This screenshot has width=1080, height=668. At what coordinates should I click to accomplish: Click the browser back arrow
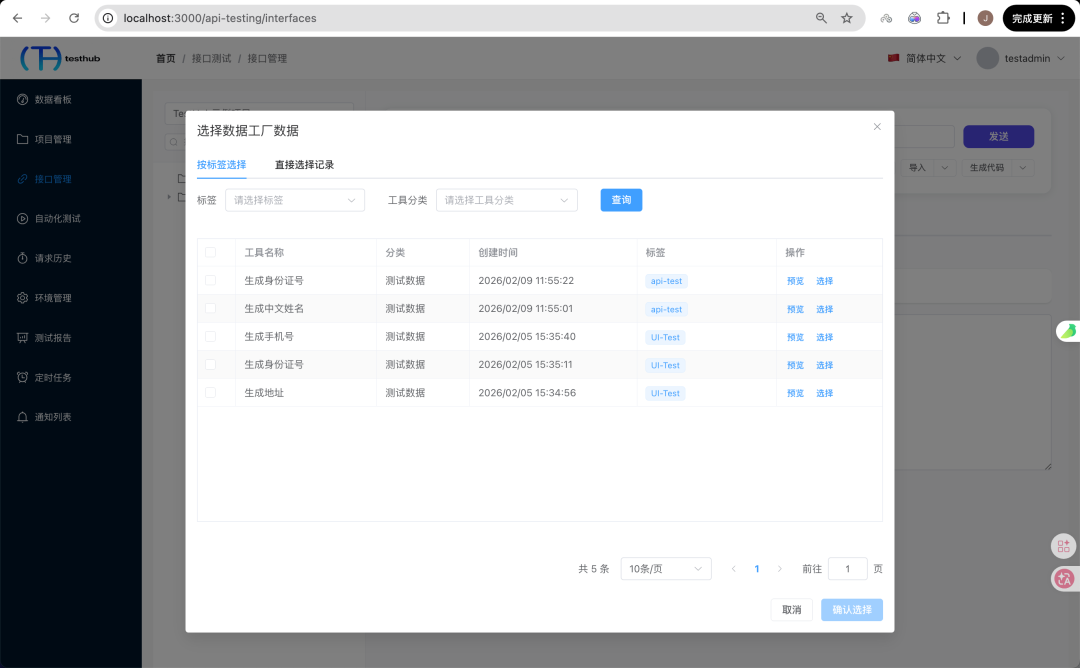[x=17, y=18]
